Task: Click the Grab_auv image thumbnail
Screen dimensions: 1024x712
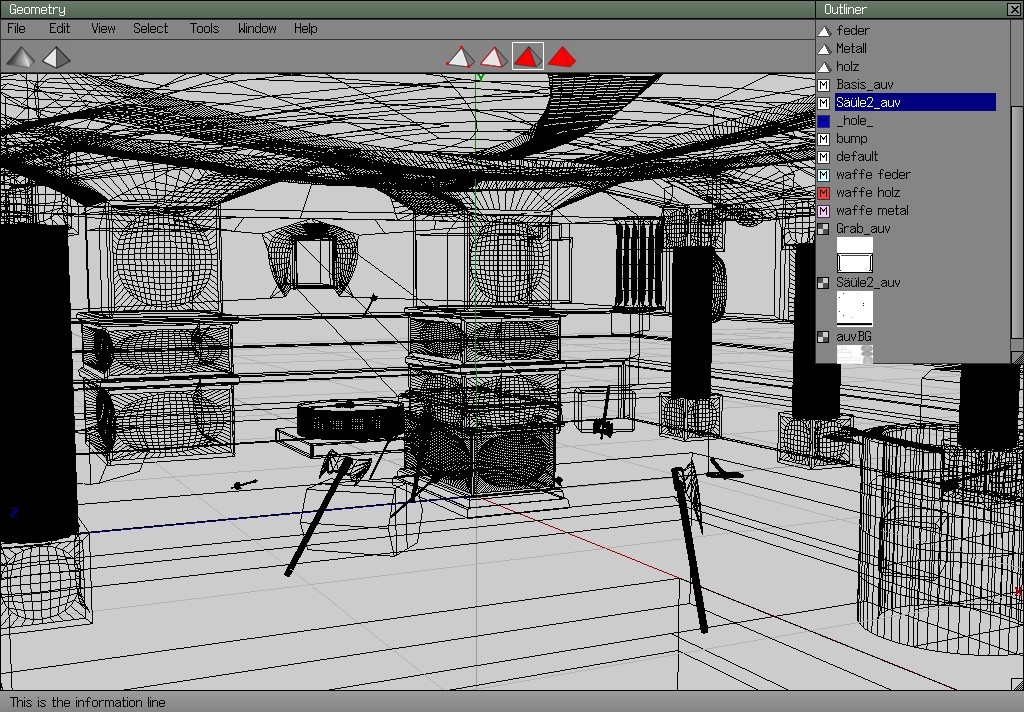Action: coord(854,255)
